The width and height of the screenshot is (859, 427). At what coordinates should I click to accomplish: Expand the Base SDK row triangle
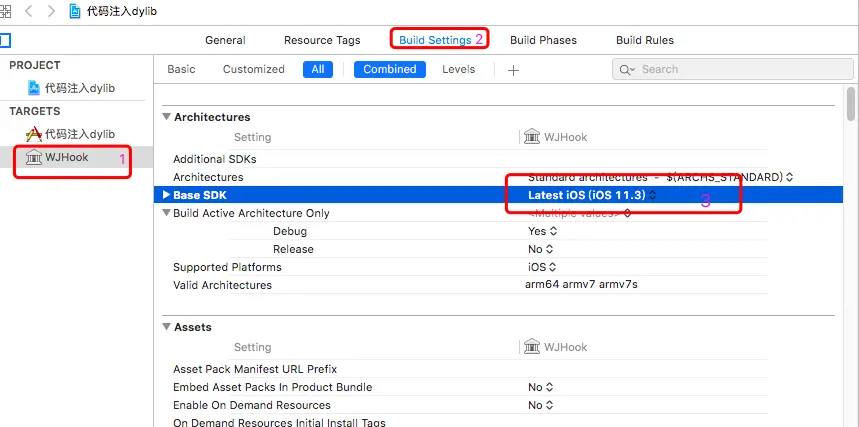pos(167,195)
